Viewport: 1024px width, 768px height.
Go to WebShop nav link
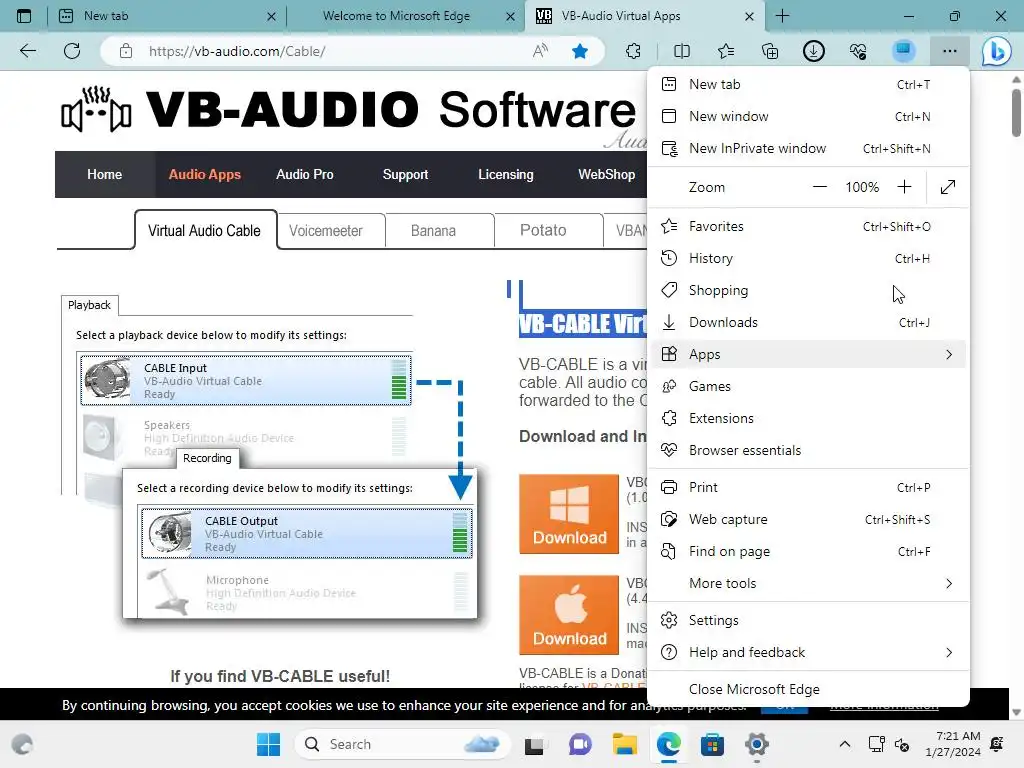tap(606, 174)
